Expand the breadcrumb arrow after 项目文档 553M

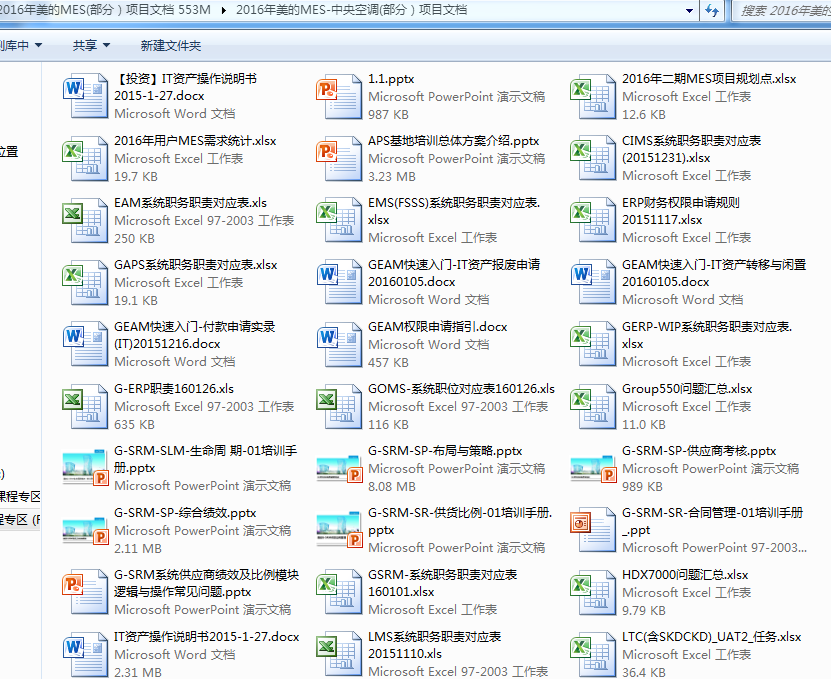pos(224,10)
